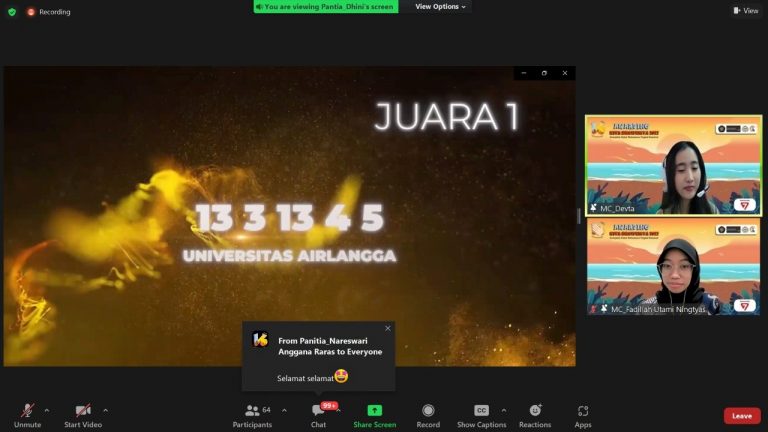Image resolution: width=768 pixels, height=432 pixels.
Task: Click the Recording indicator
Action: click(x=48, y=12)
